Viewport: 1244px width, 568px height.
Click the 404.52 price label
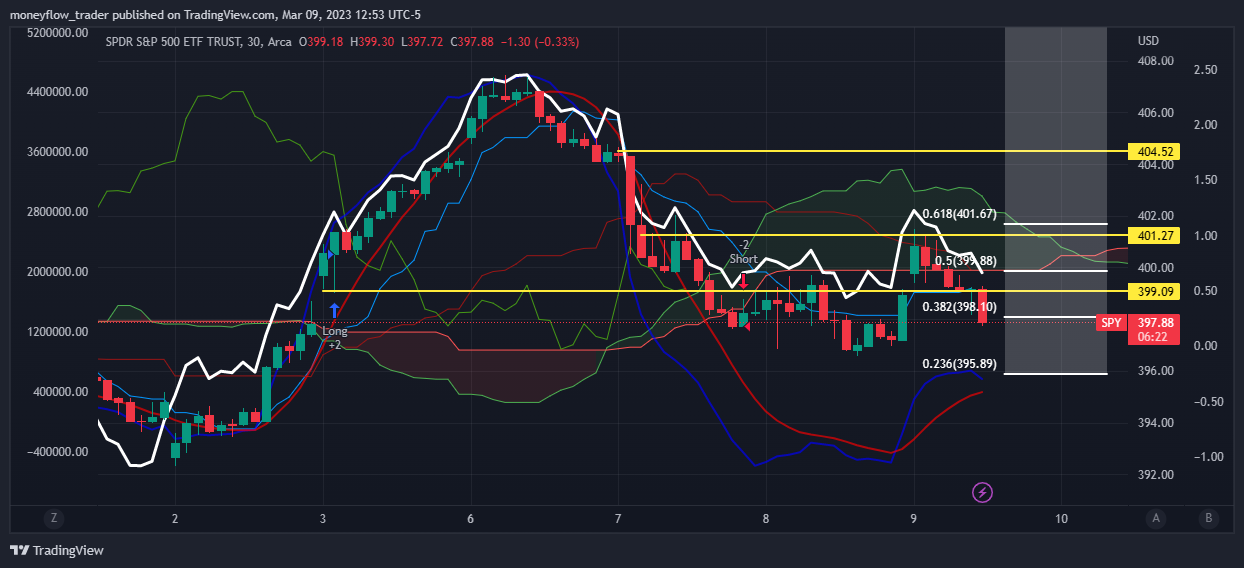pos(1154,152)
